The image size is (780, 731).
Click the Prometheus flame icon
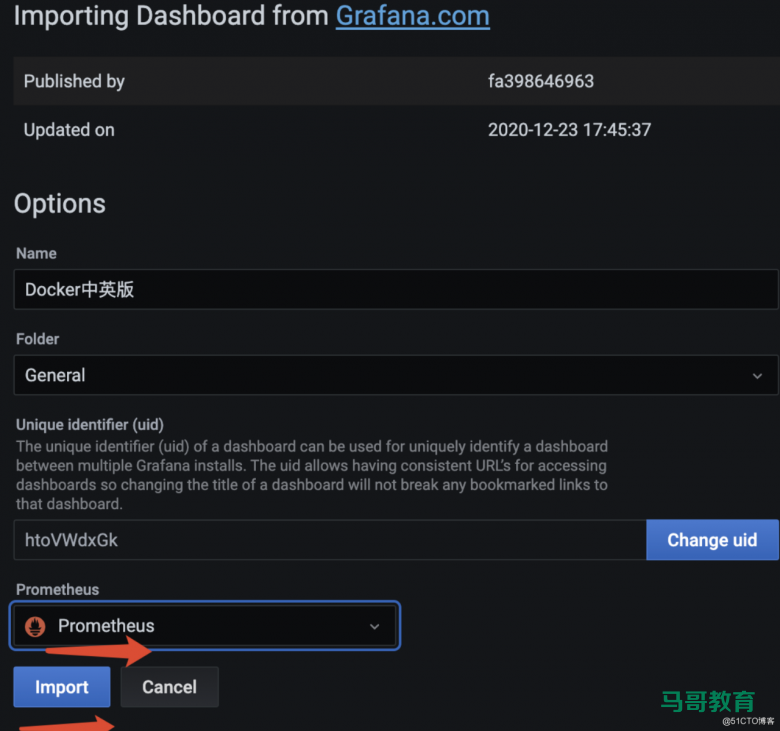(35, 626)
